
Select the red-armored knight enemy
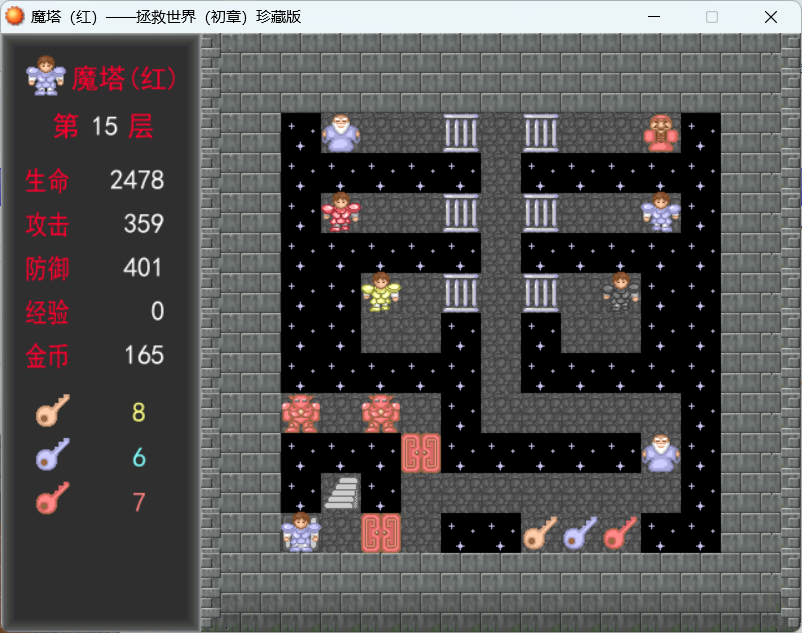pos(341,213)
